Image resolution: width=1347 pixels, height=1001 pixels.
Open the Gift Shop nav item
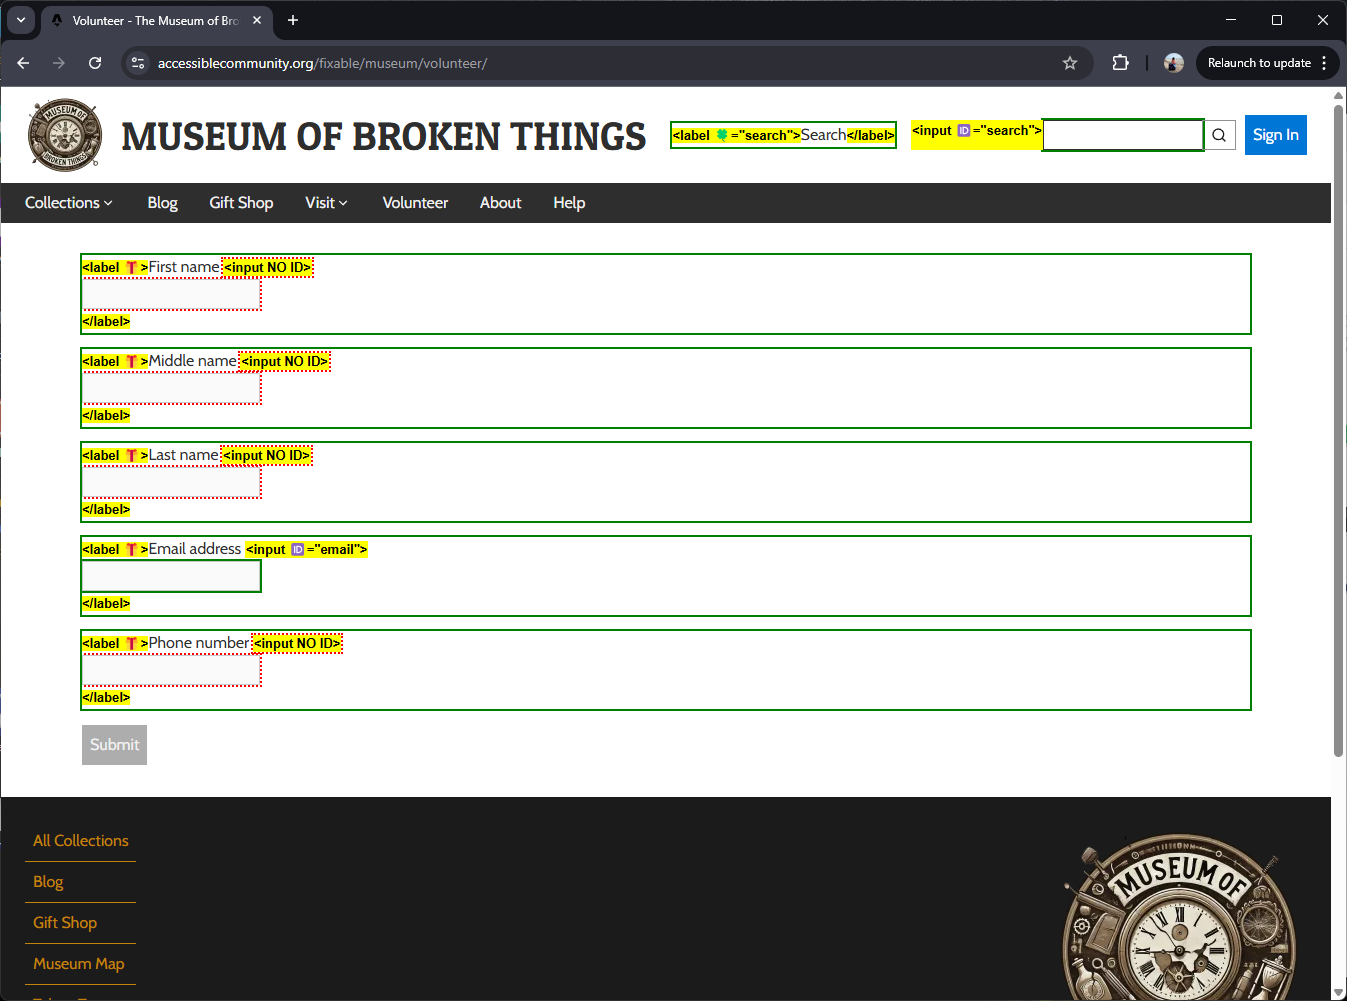pyautogui.click(x=241, y=203)
